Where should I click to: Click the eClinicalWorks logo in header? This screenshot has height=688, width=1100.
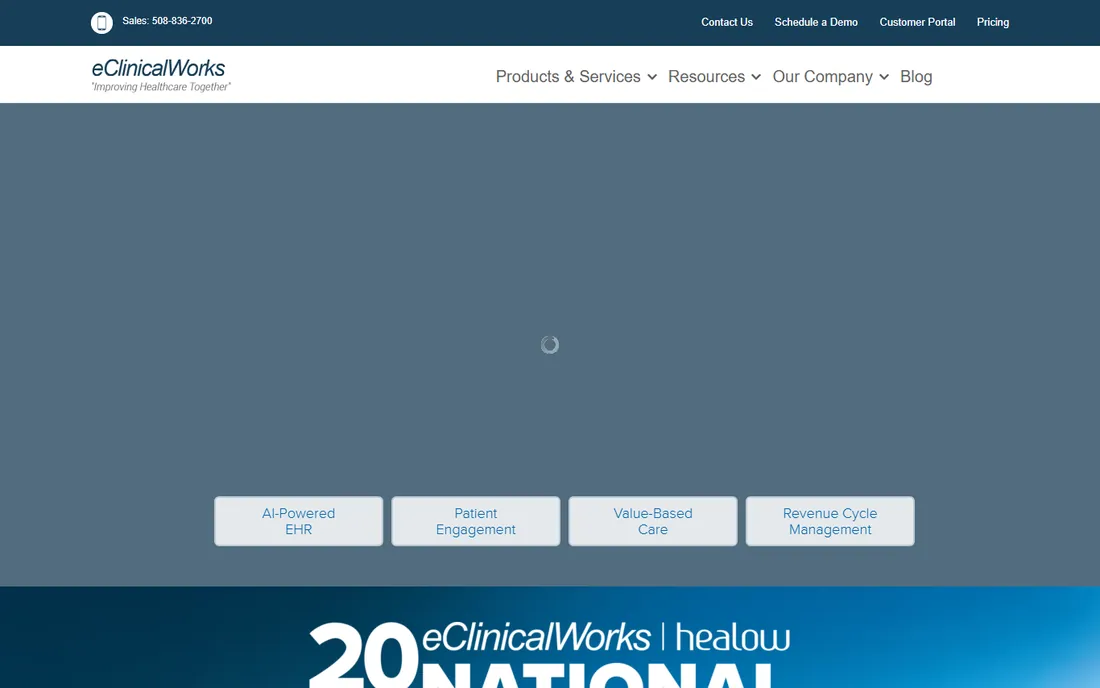(161, 75)
